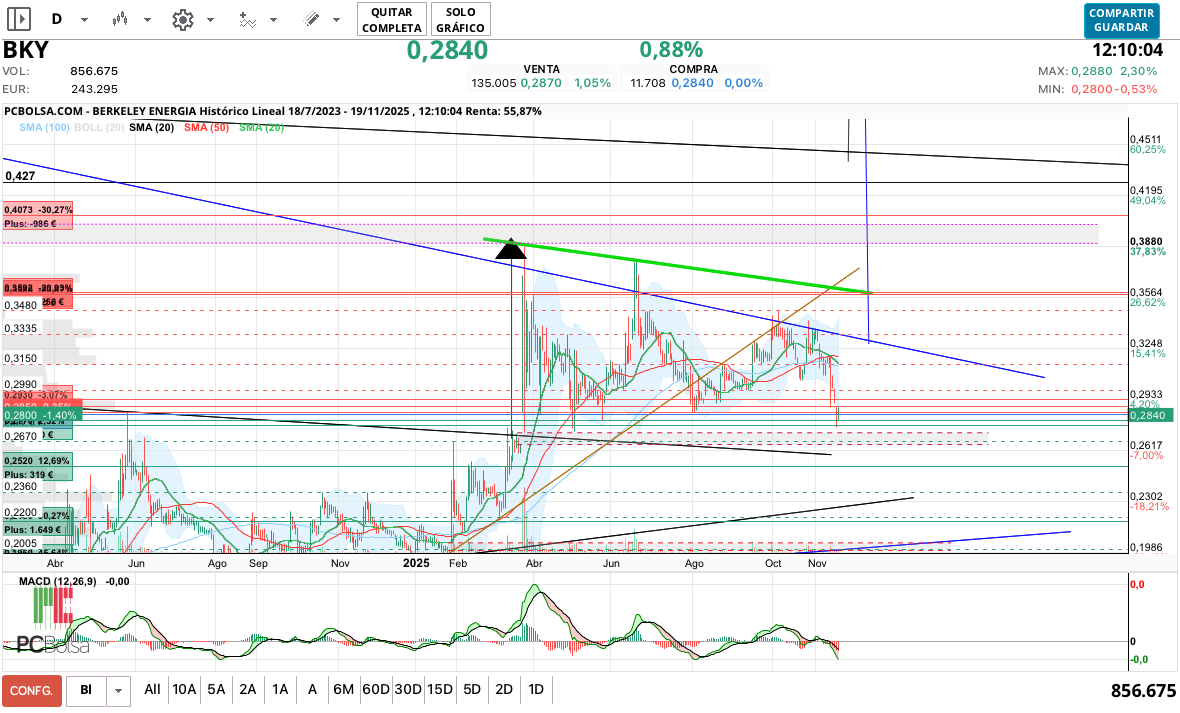Toggle the SMA (100) indicator legend
This screenshot has width=1180, height=713.
pos(44,127)
